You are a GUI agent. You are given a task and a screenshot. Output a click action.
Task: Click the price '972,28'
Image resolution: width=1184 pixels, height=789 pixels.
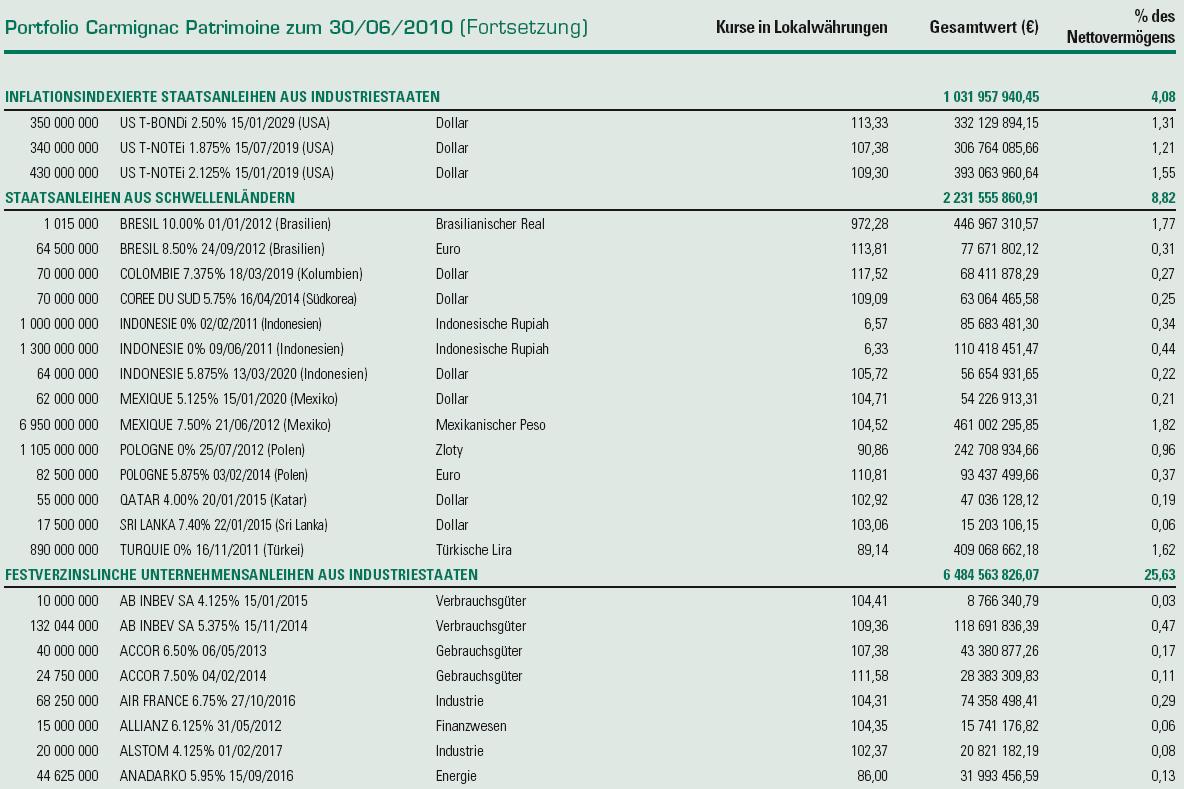[x=869, y=224]
